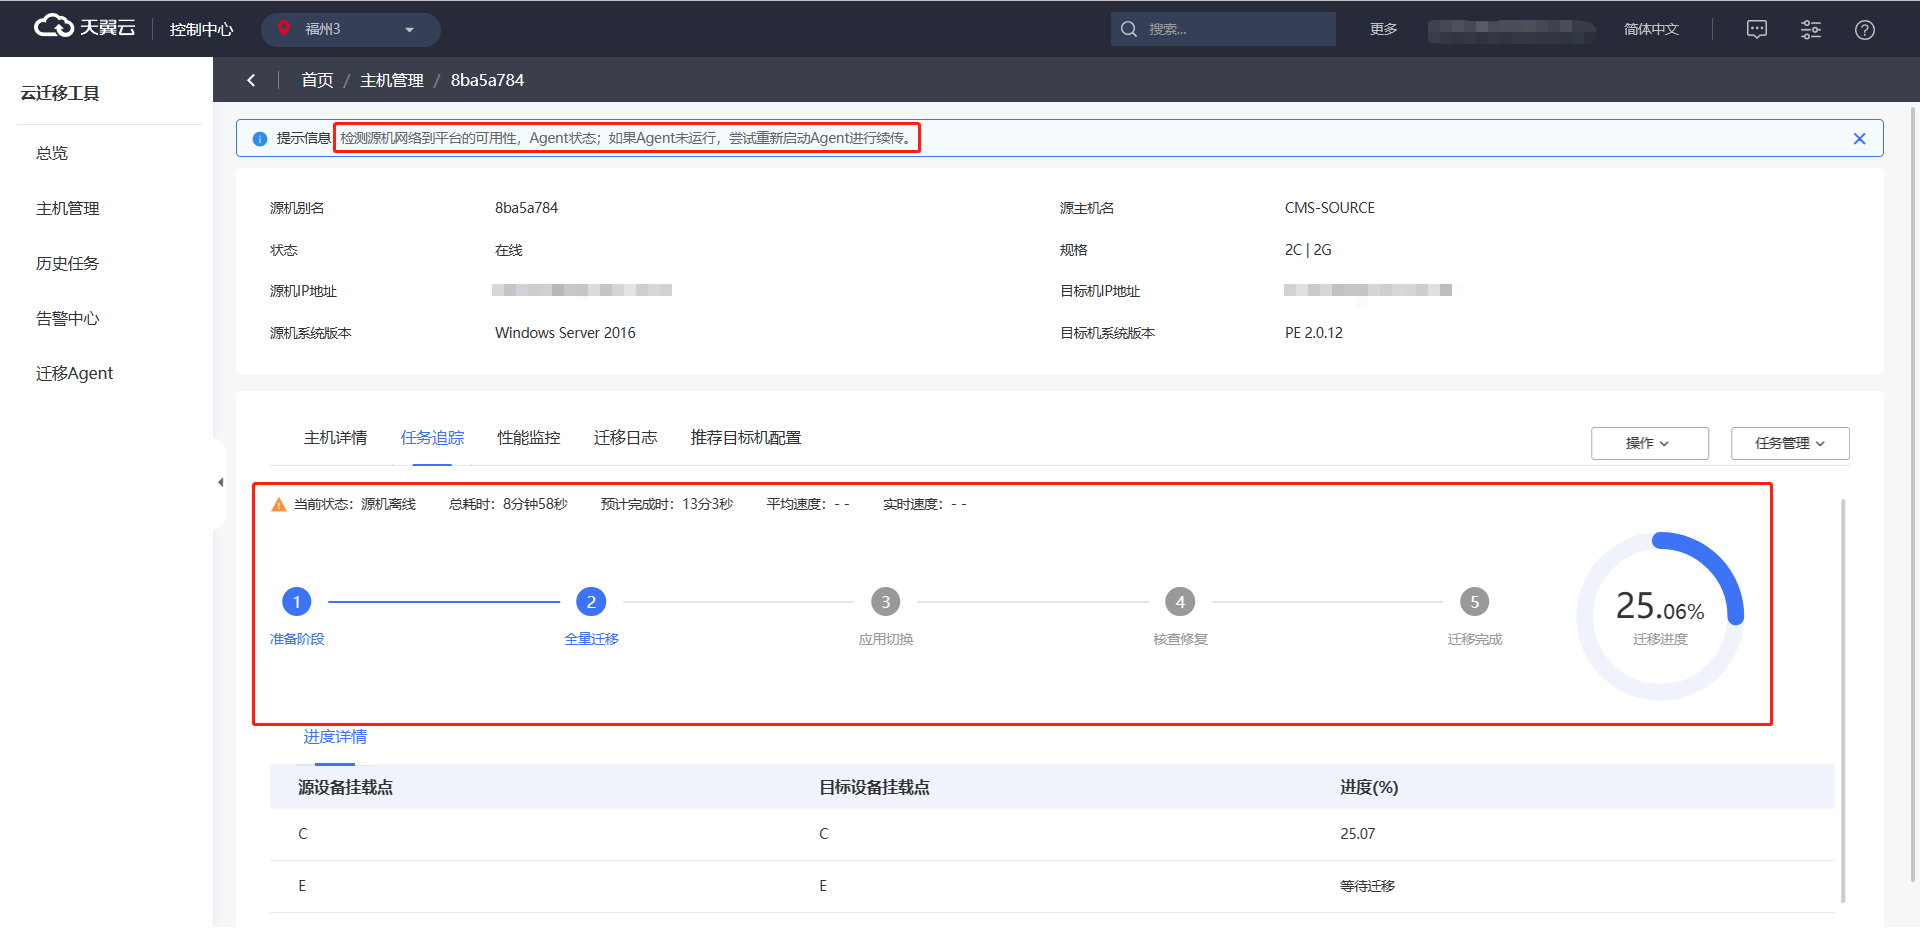Open the help question mark icon
Image resolution: width=1922 pixels, height=929 pixels.
[x=1865, y=29]
